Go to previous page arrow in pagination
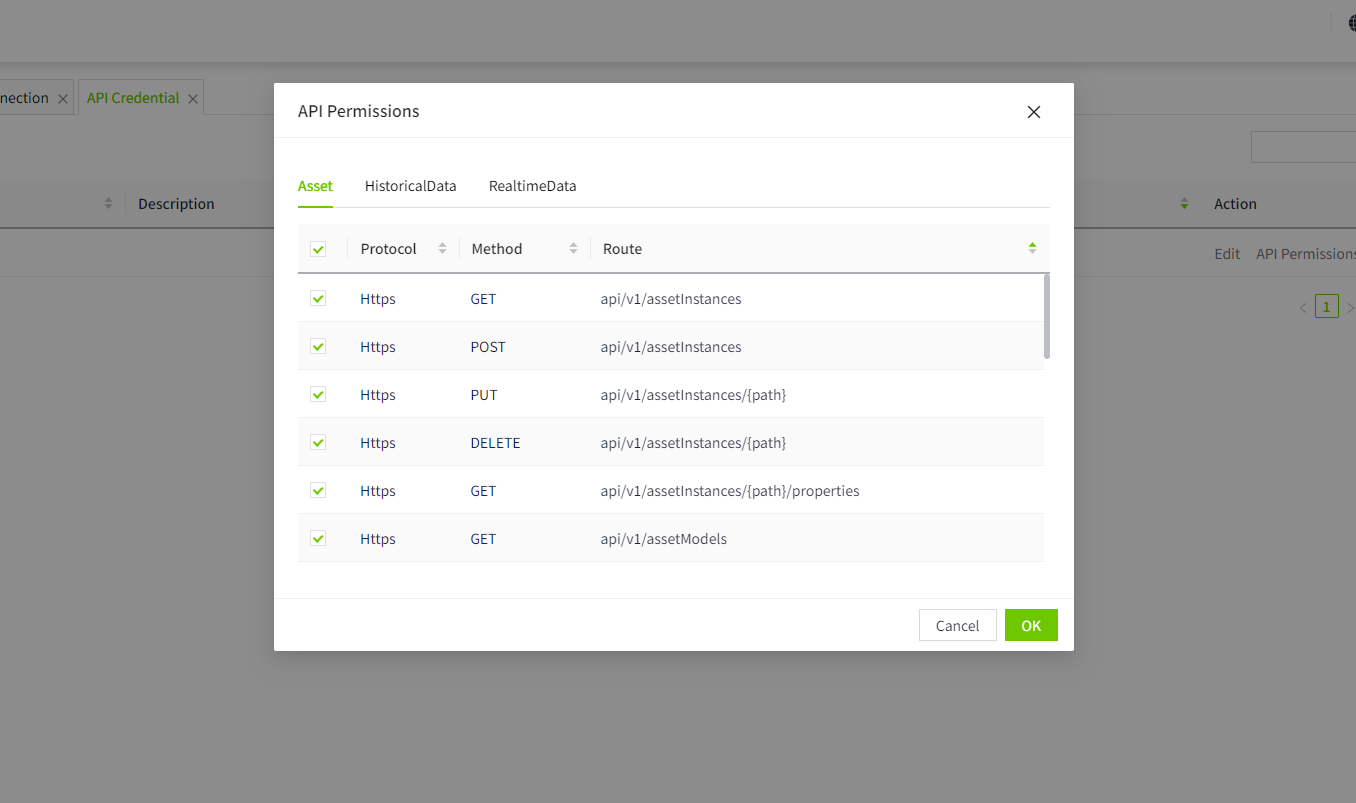The height and width of the screenshot is (803, 1356). click(1302, 308)
